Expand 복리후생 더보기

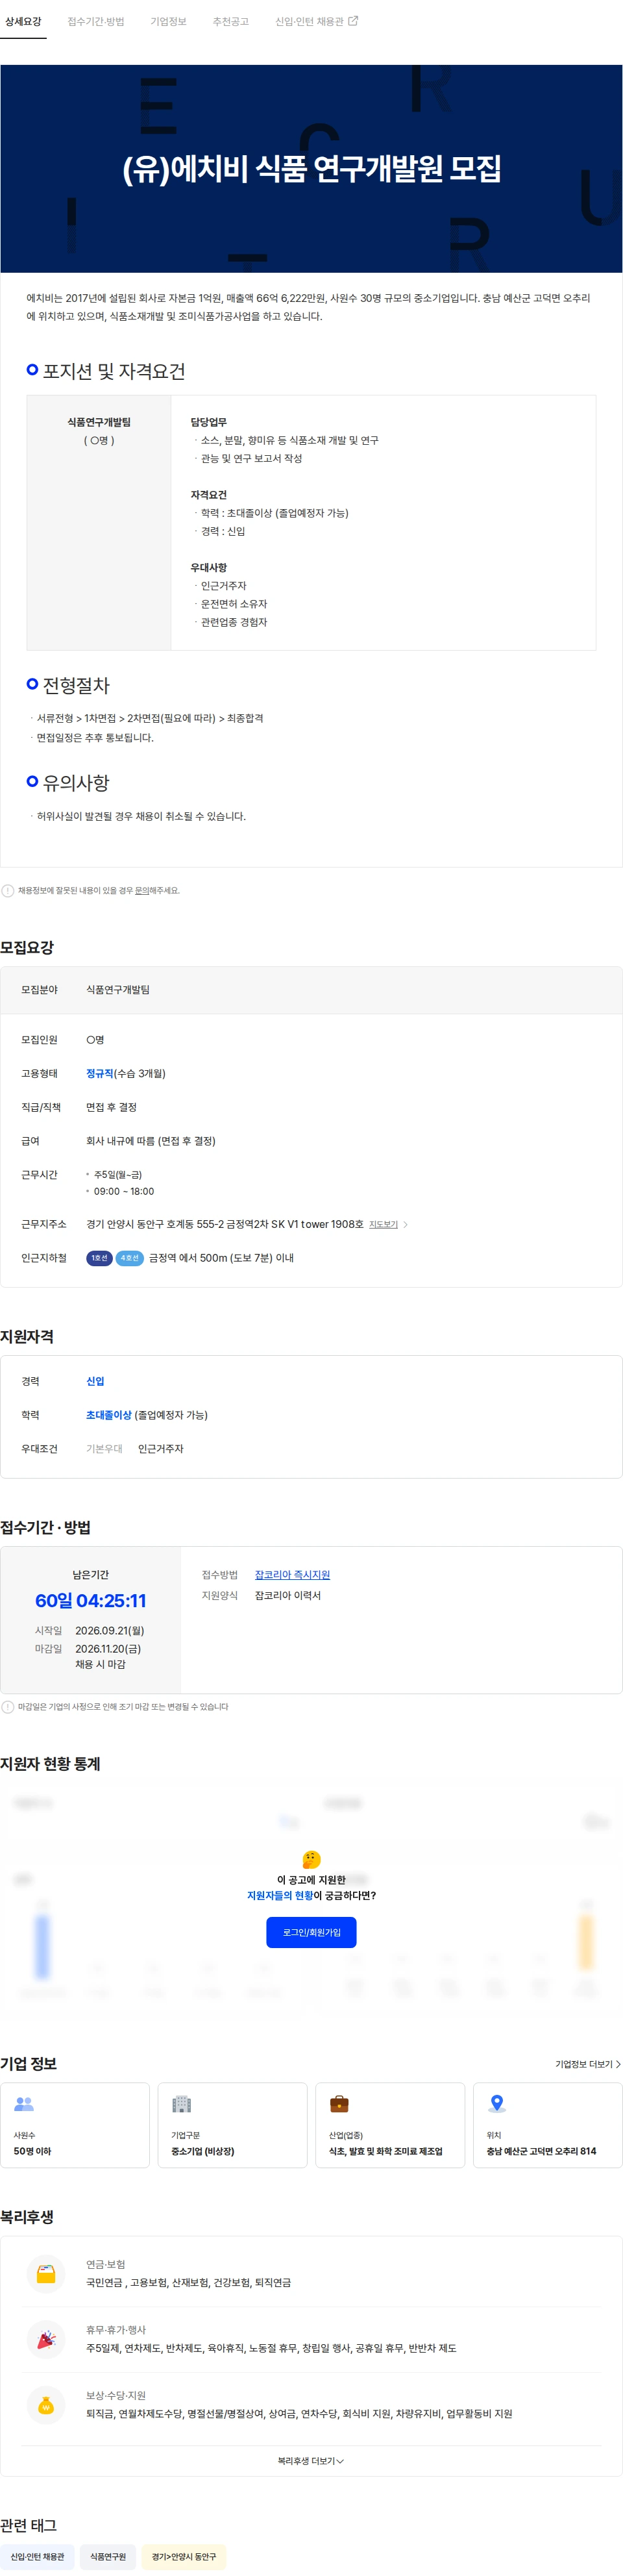[311, 2461]
